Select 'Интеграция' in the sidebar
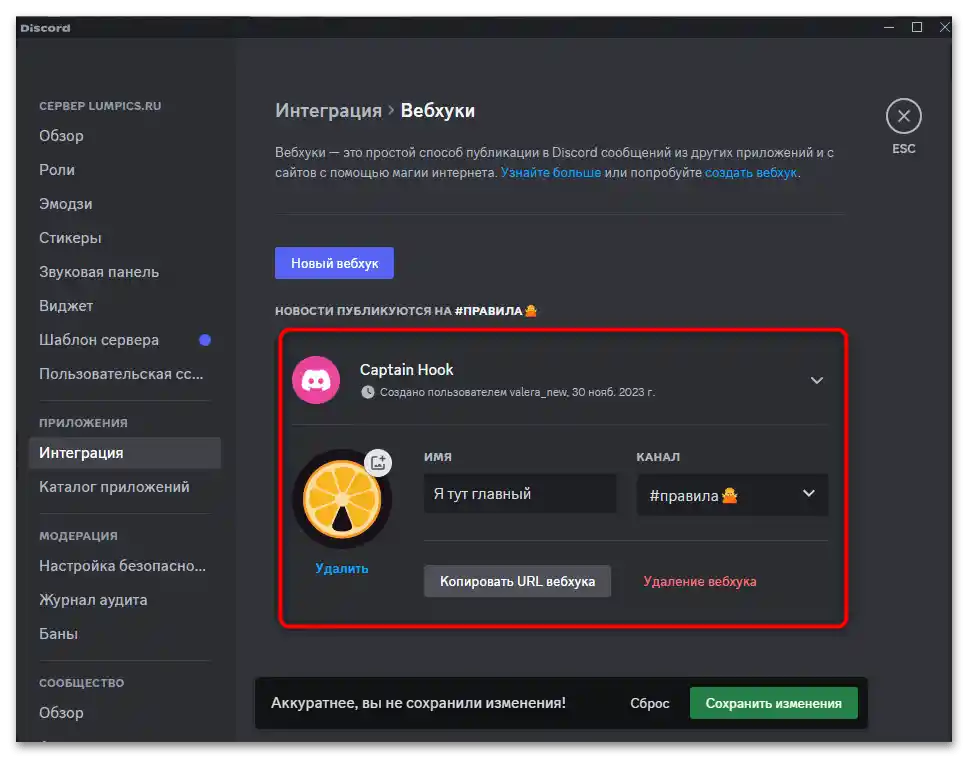This screenshot has width=968, height=758. coord(124,453)
